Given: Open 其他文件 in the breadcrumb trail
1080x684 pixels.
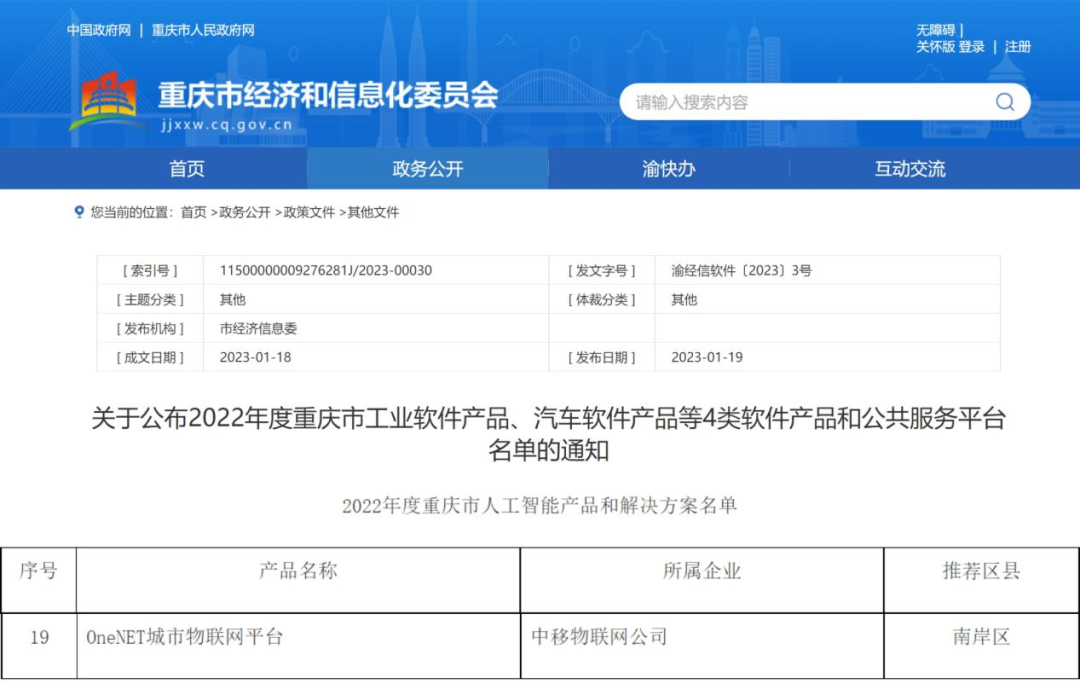Looking at the screenshot, I should click(x=375, y=212).
